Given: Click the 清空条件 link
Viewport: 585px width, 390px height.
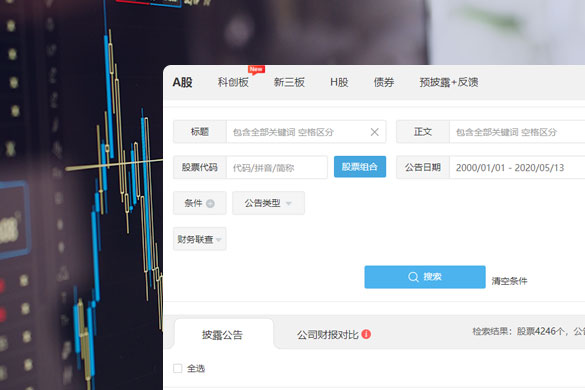Looking at the screenshot, I should point(509,281).
